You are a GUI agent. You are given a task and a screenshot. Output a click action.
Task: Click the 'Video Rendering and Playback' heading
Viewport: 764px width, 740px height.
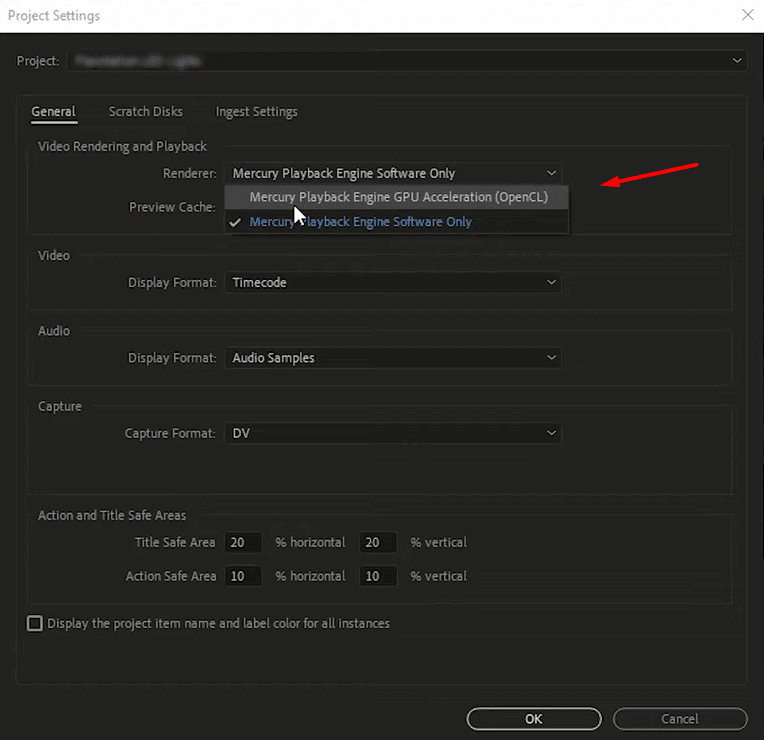(x=122, y=147)
